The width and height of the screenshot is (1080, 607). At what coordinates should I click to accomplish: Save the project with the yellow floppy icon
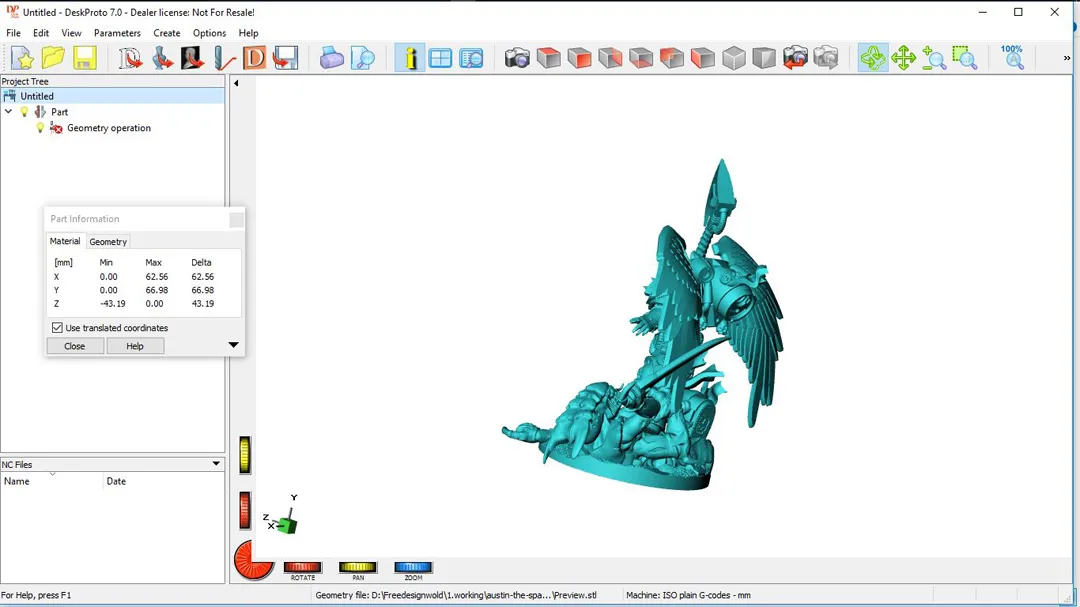84,59
